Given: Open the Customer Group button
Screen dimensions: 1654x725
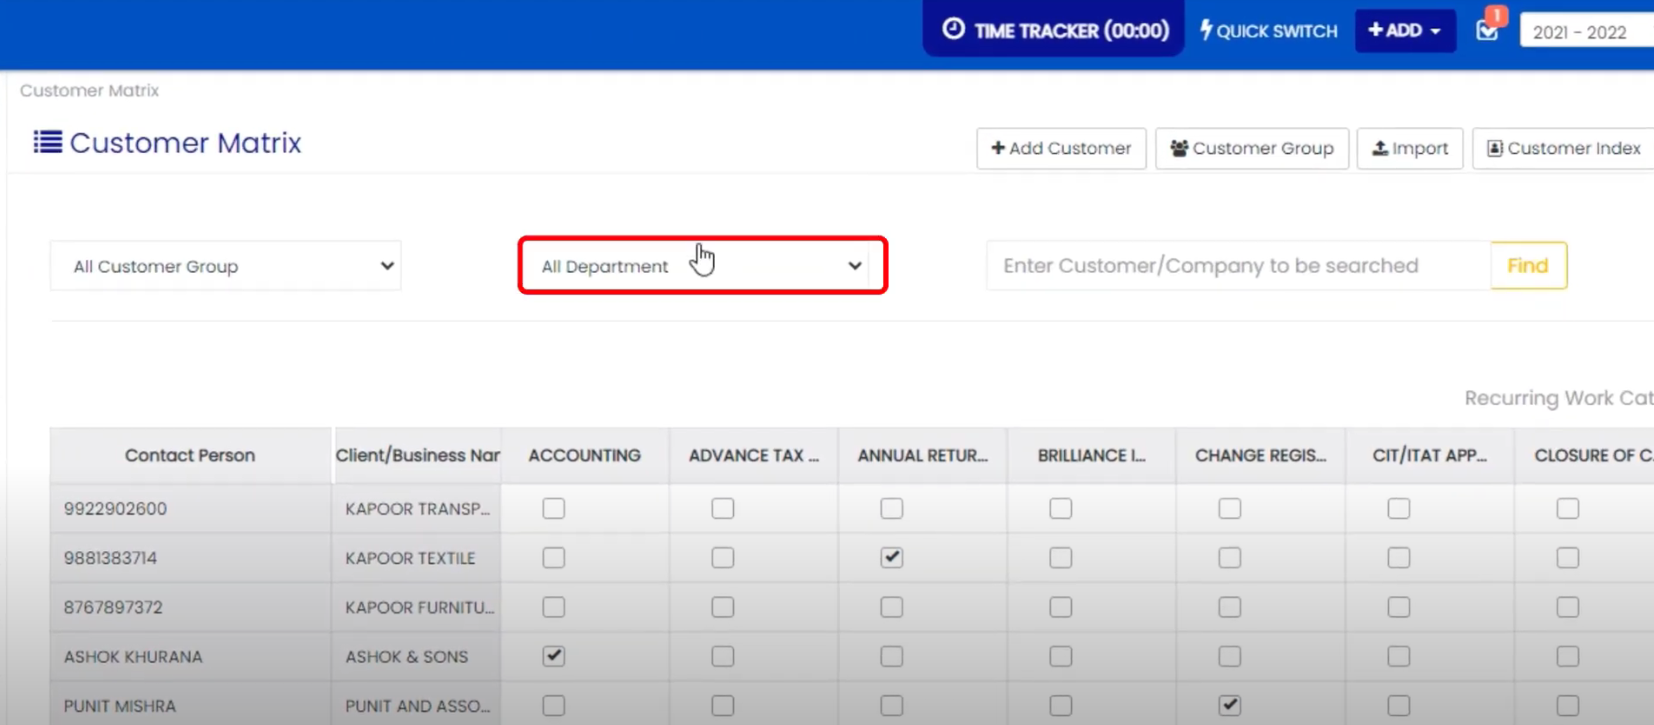Looking at the screenshot, I should pyautogui.click(x=1252, y=148).
